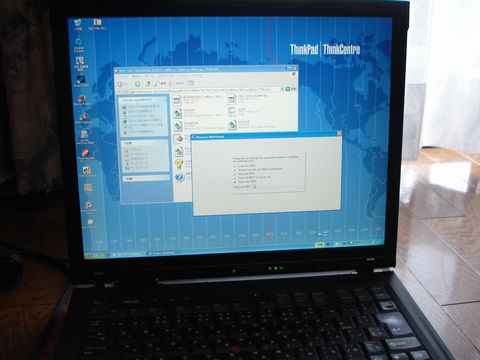The height and width of the screenshot is (360, 480).
Task: Open the View menu in Explorer window
Action: (x=150, y=76)
